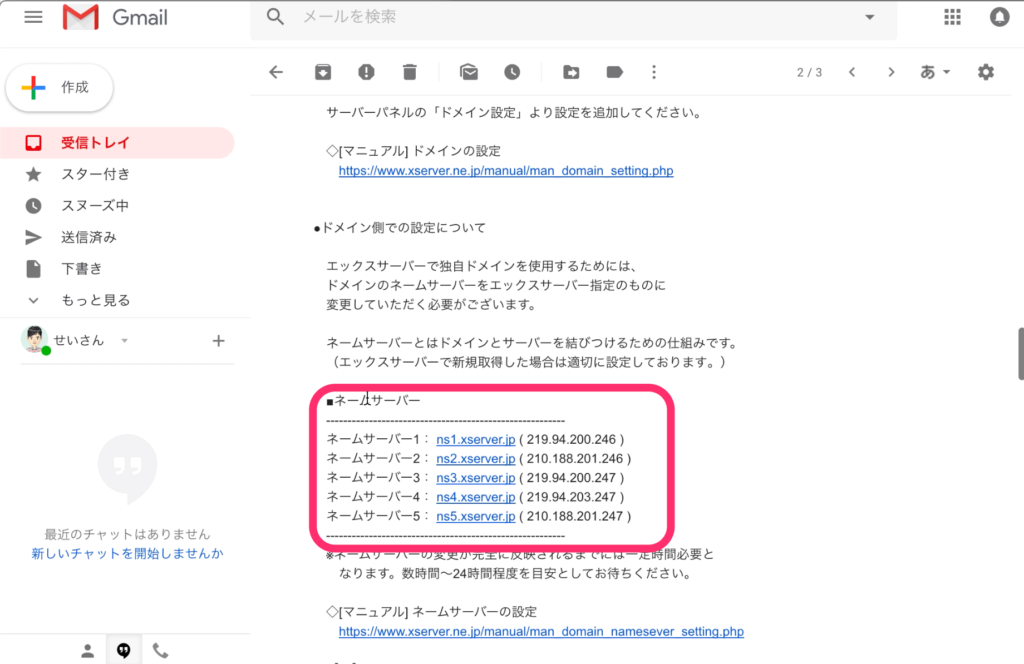Click the 作成 compose button
This screenshot has height=664, width=1024.
(60, 88)
